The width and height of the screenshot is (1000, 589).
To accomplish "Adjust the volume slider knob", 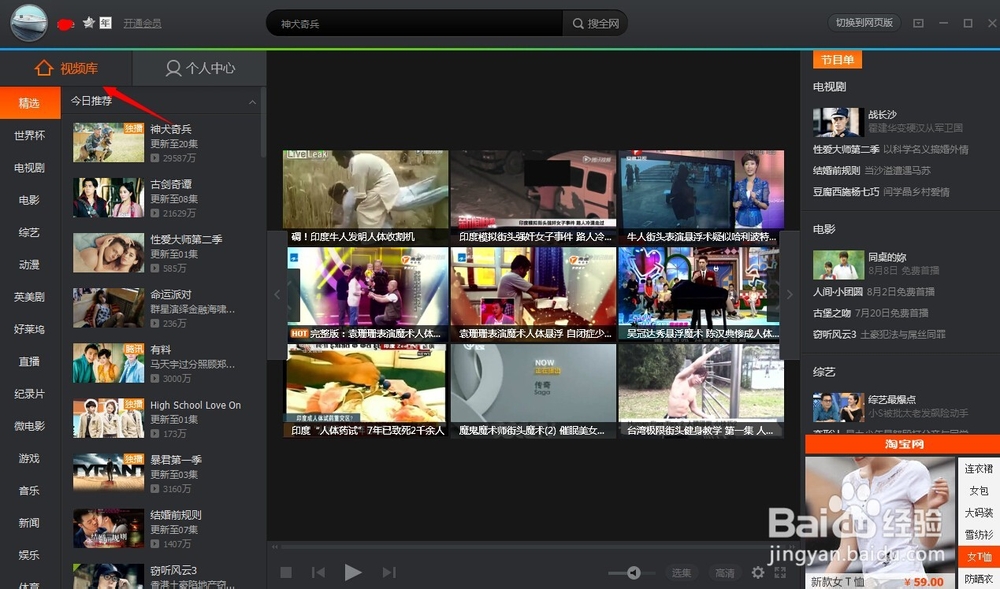I will pos(633,572).
